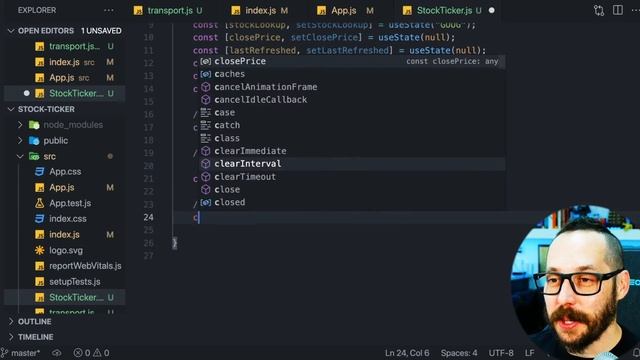Open Explorer more actions ellipsis
Image resolution: width=640 pixels, height=360 pixels.
pyautogui.click(x=109, y=10)
